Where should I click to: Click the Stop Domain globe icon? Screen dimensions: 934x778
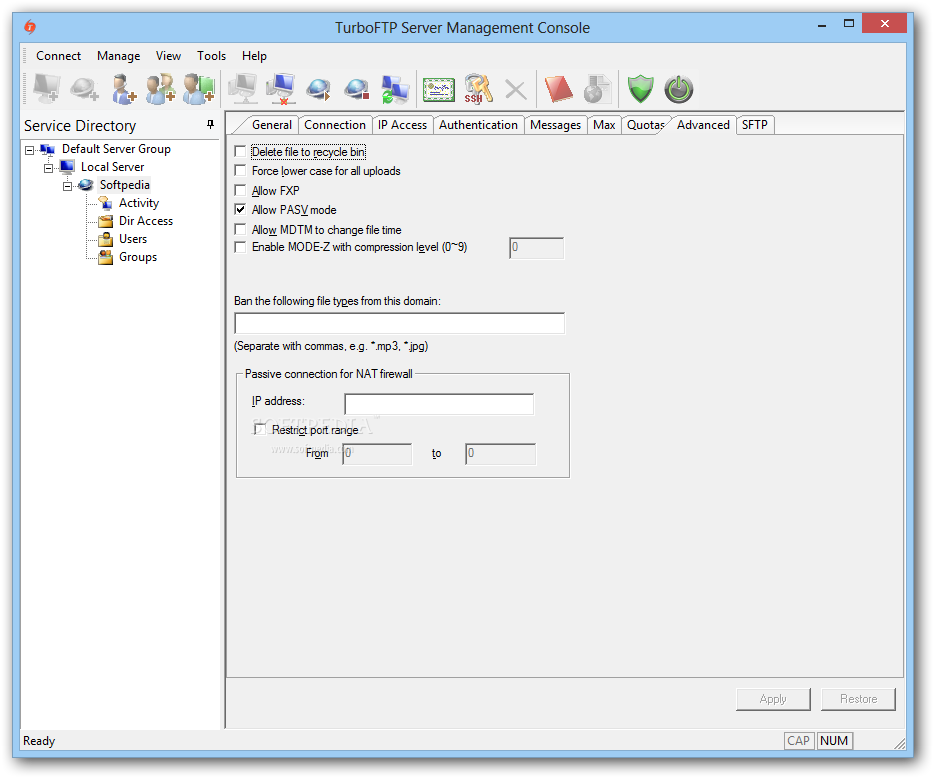click(357, 89)
